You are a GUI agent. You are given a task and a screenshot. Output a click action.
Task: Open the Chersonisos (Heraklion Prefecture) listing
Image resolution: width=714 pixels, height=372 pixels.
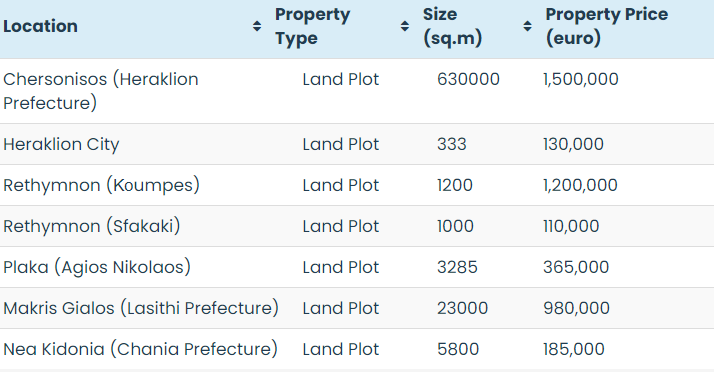[x=101, y=91]
